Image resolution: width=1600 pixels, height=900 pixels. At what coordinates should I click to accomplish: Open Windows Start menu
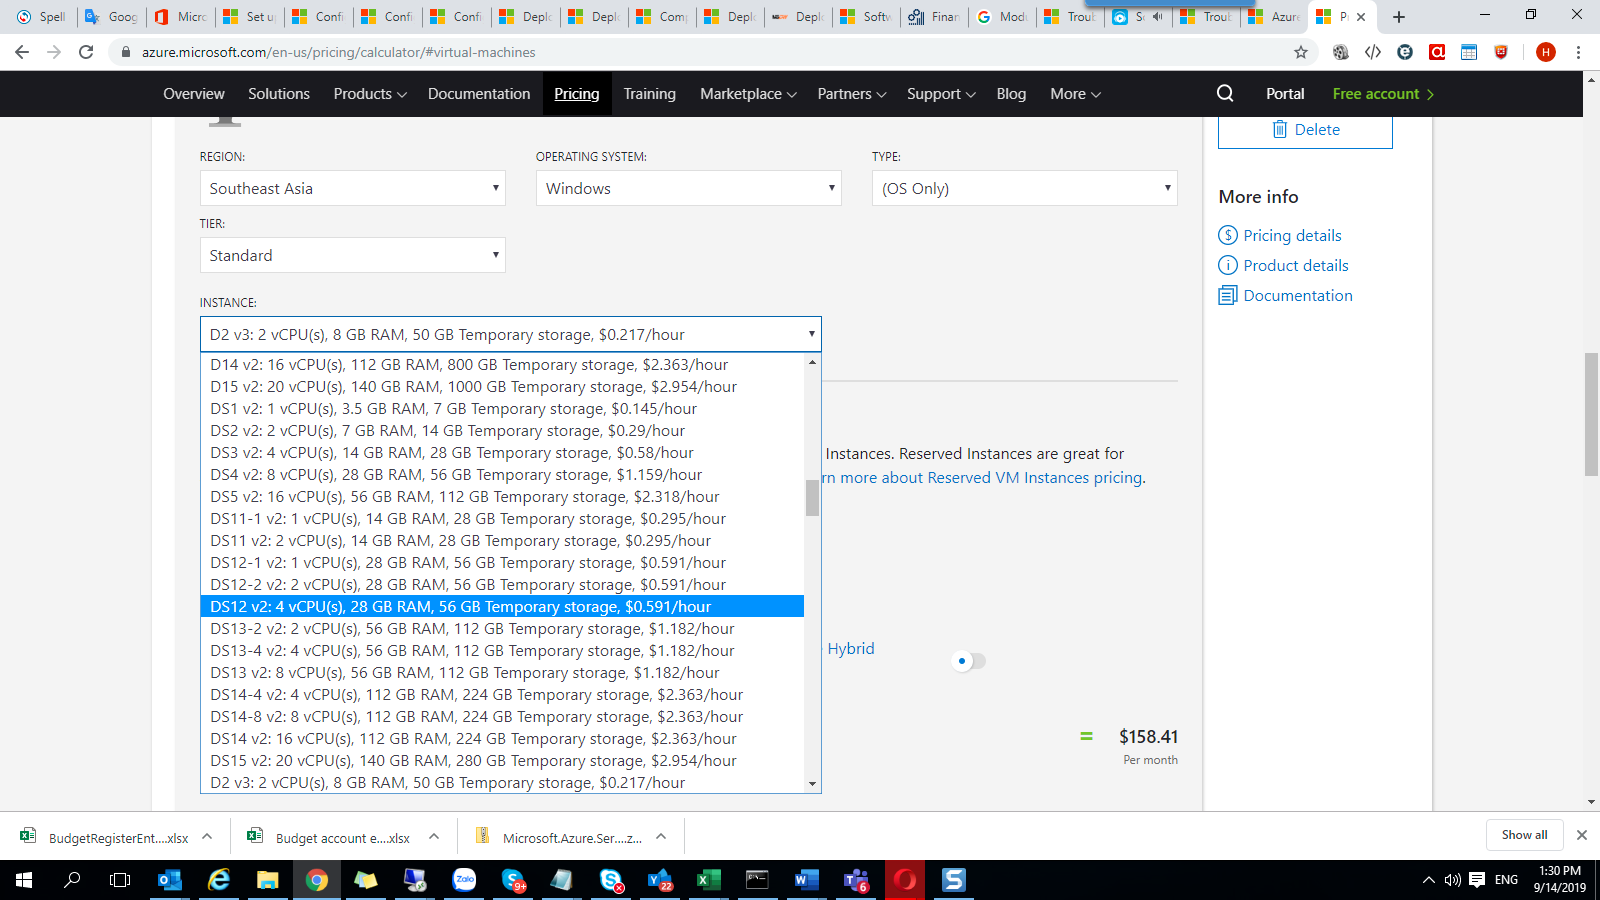pos(24,880)
